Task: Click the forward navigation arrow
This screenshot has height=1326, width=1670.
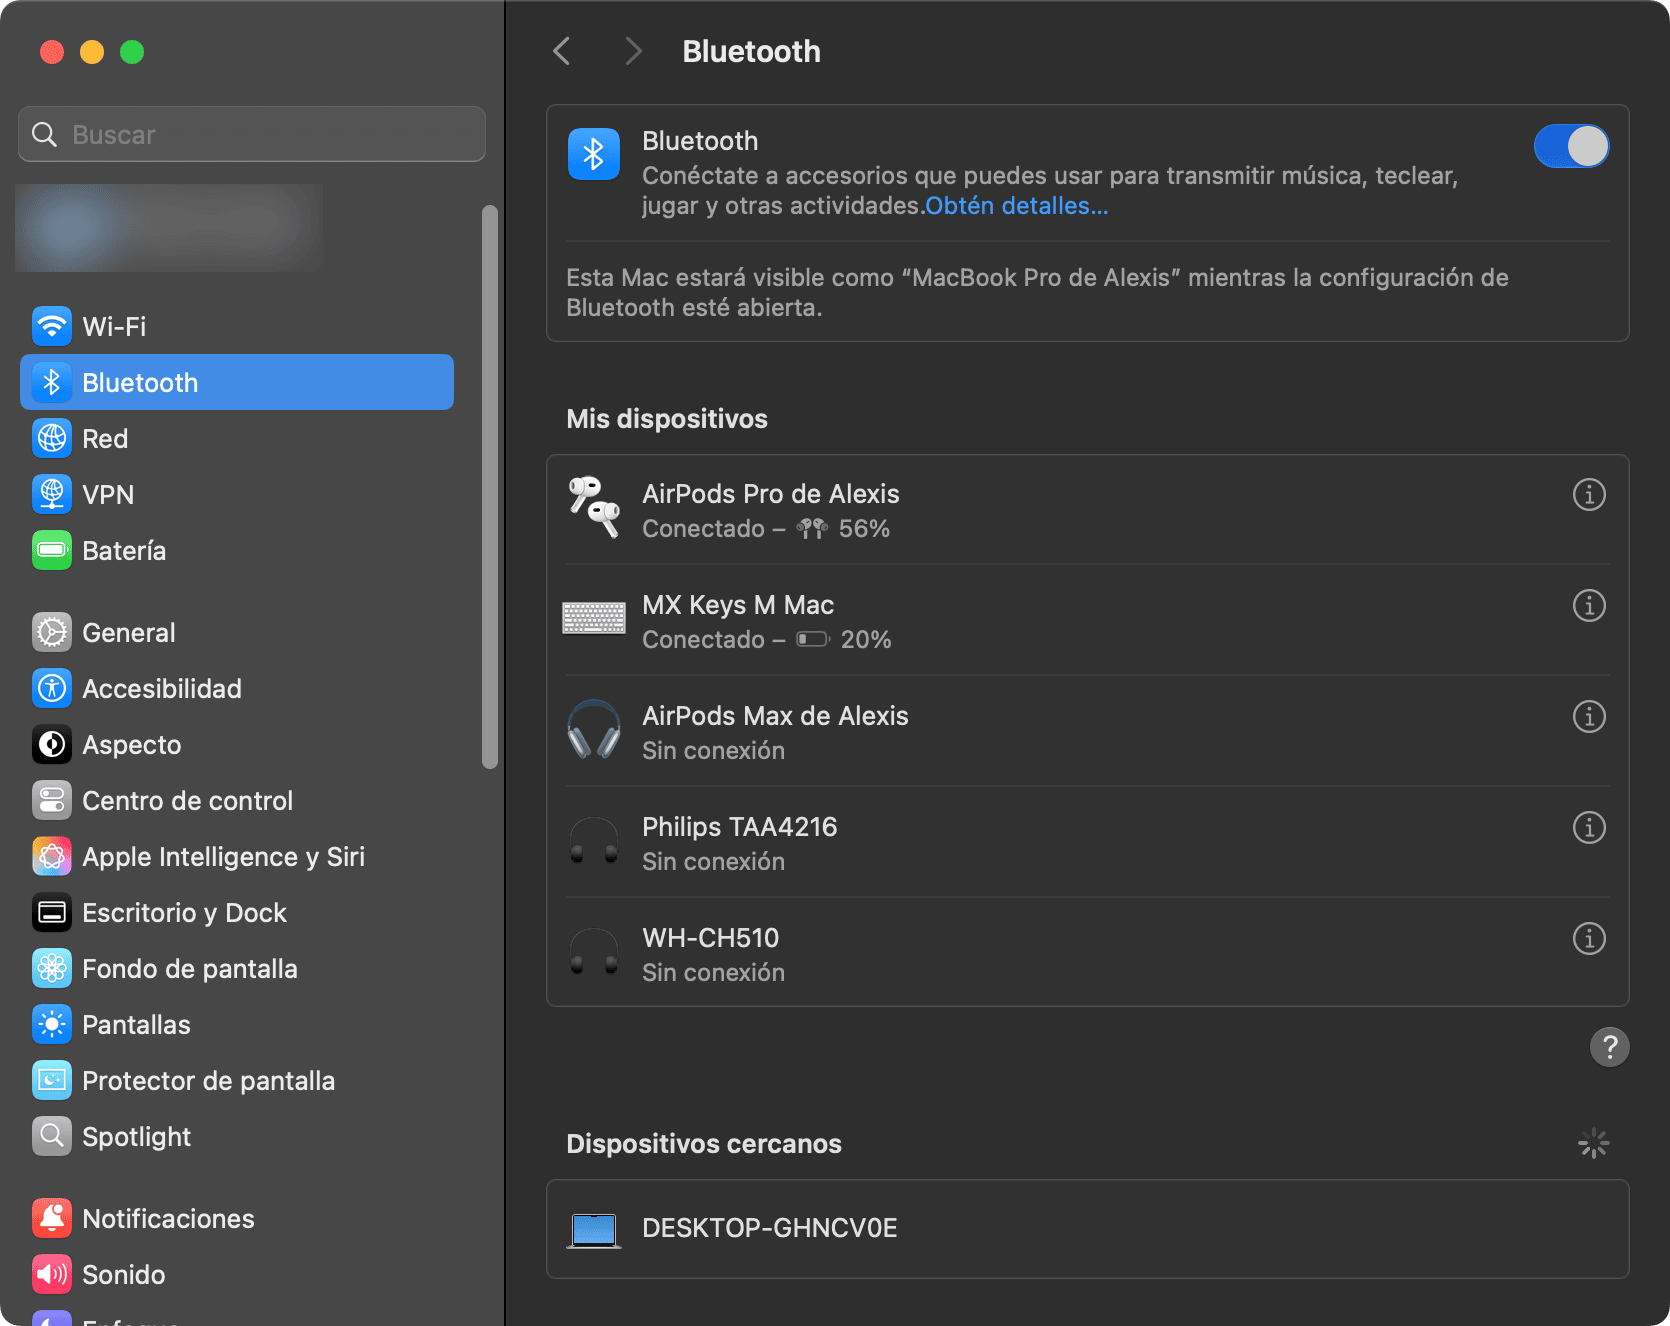Action: click(x=633, y=51)
